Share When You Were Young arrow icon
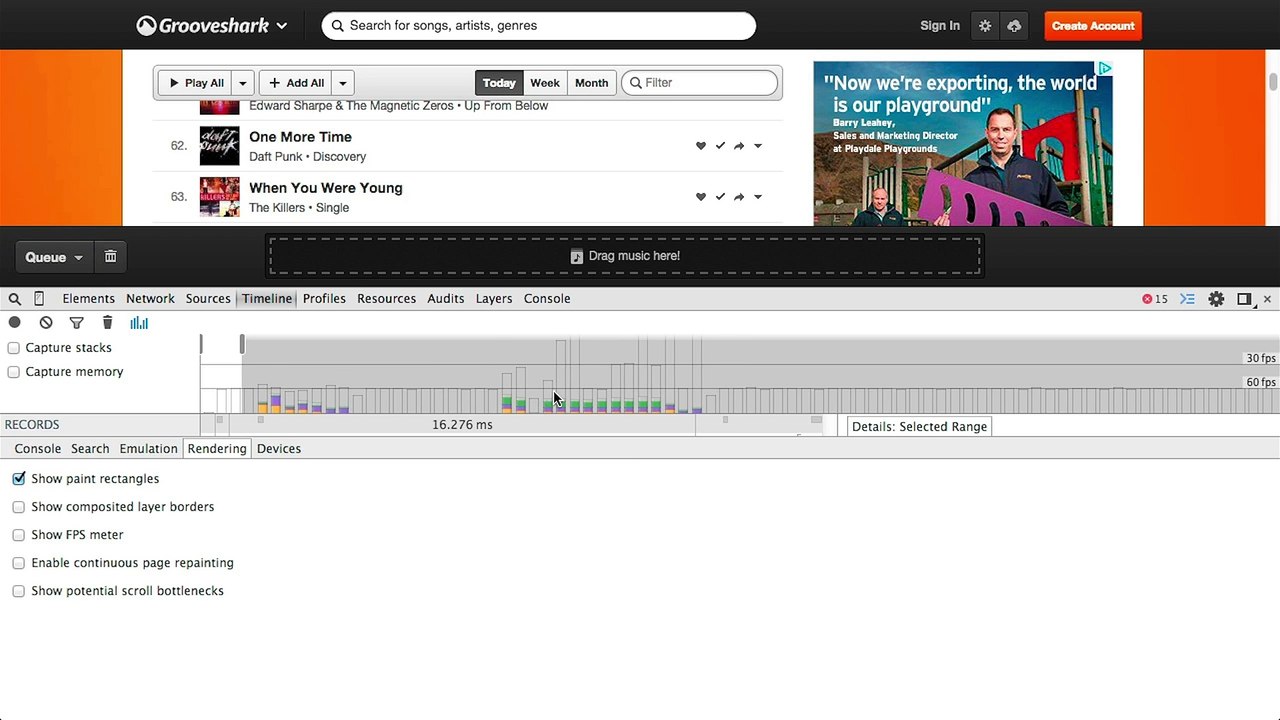The height and width of the screenshot is (720, 1280). 739,197
